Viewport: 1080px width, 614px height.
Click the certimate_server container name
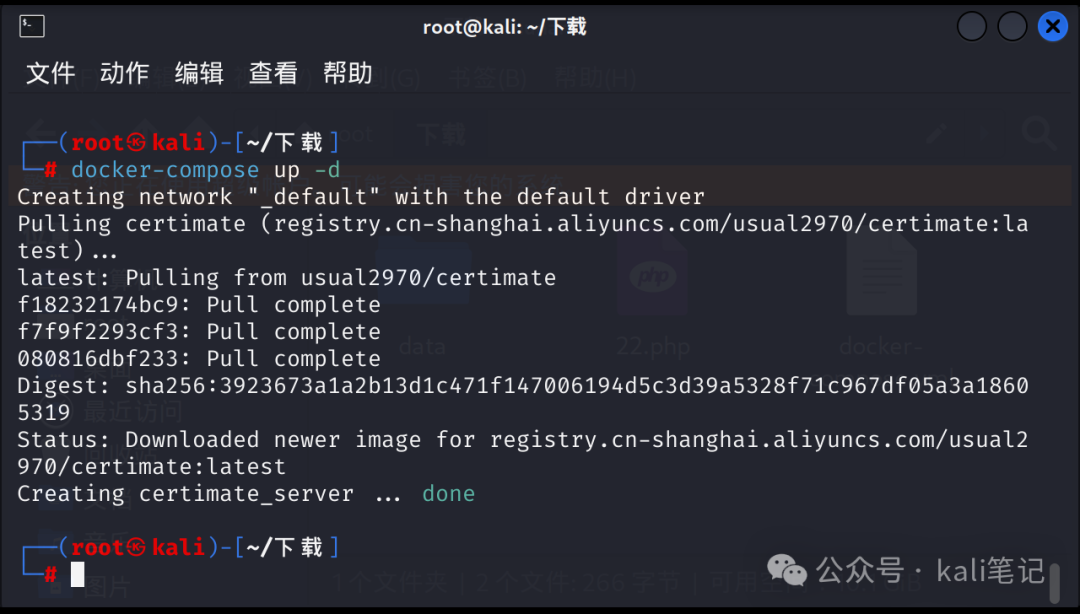pyautogui.click(x=247, y=494)
